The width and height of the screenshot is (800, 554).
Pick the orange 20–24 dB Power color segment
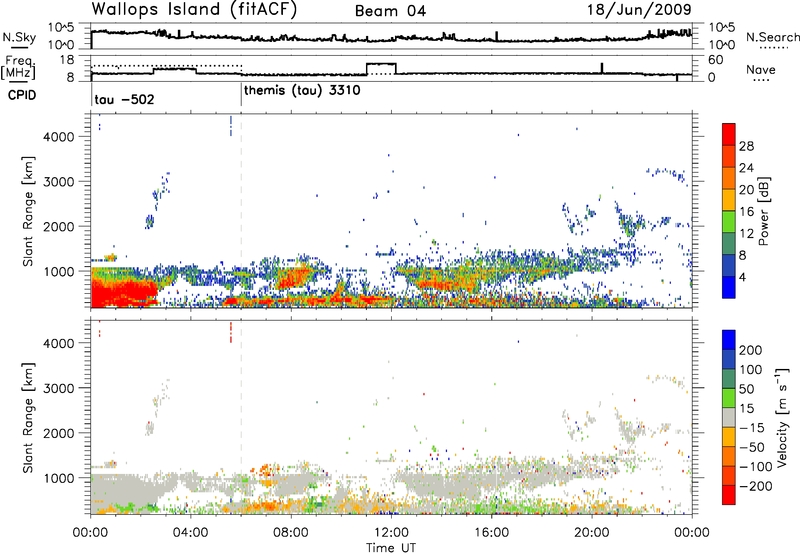(x=729, y=178)
